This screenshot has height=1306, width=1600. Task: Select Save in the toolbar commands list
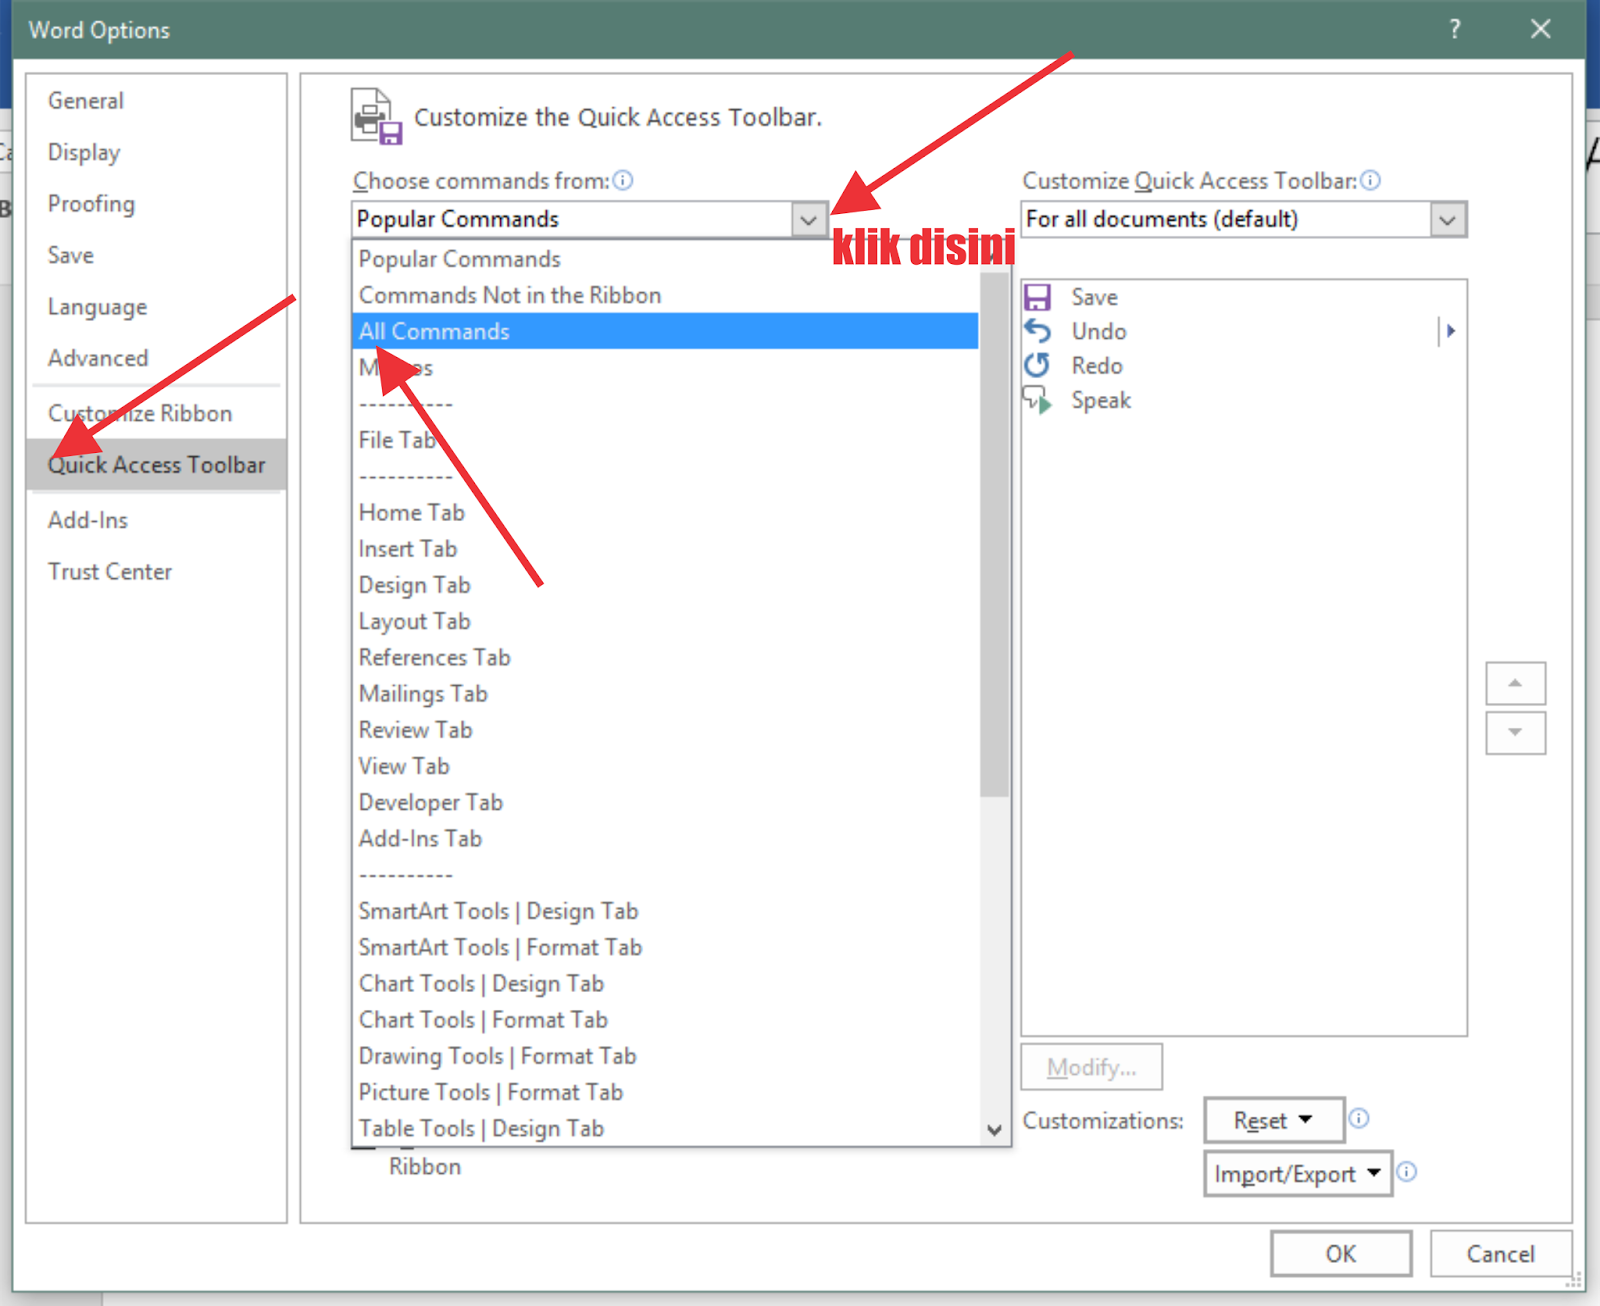point(1244,297)
